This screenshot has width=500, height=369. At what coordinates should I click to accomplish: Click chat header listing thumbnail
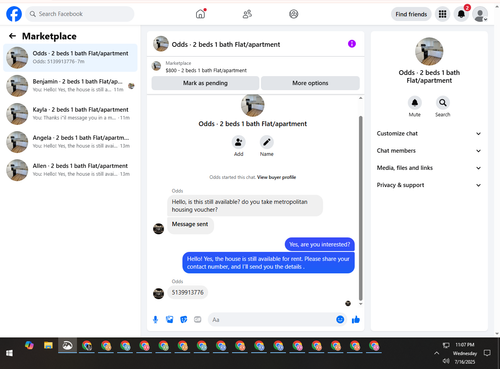(161, 44)
